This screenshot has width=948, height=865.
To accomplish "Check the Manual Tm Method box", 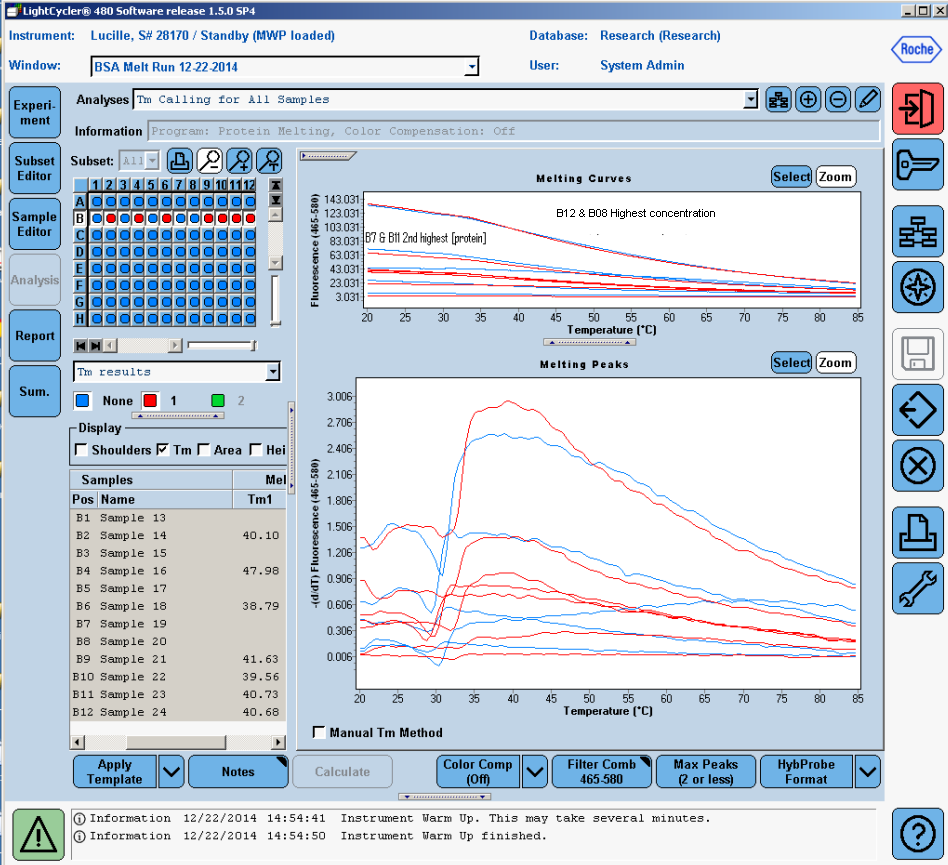I will pyautogui.click(x=319, y=733).
